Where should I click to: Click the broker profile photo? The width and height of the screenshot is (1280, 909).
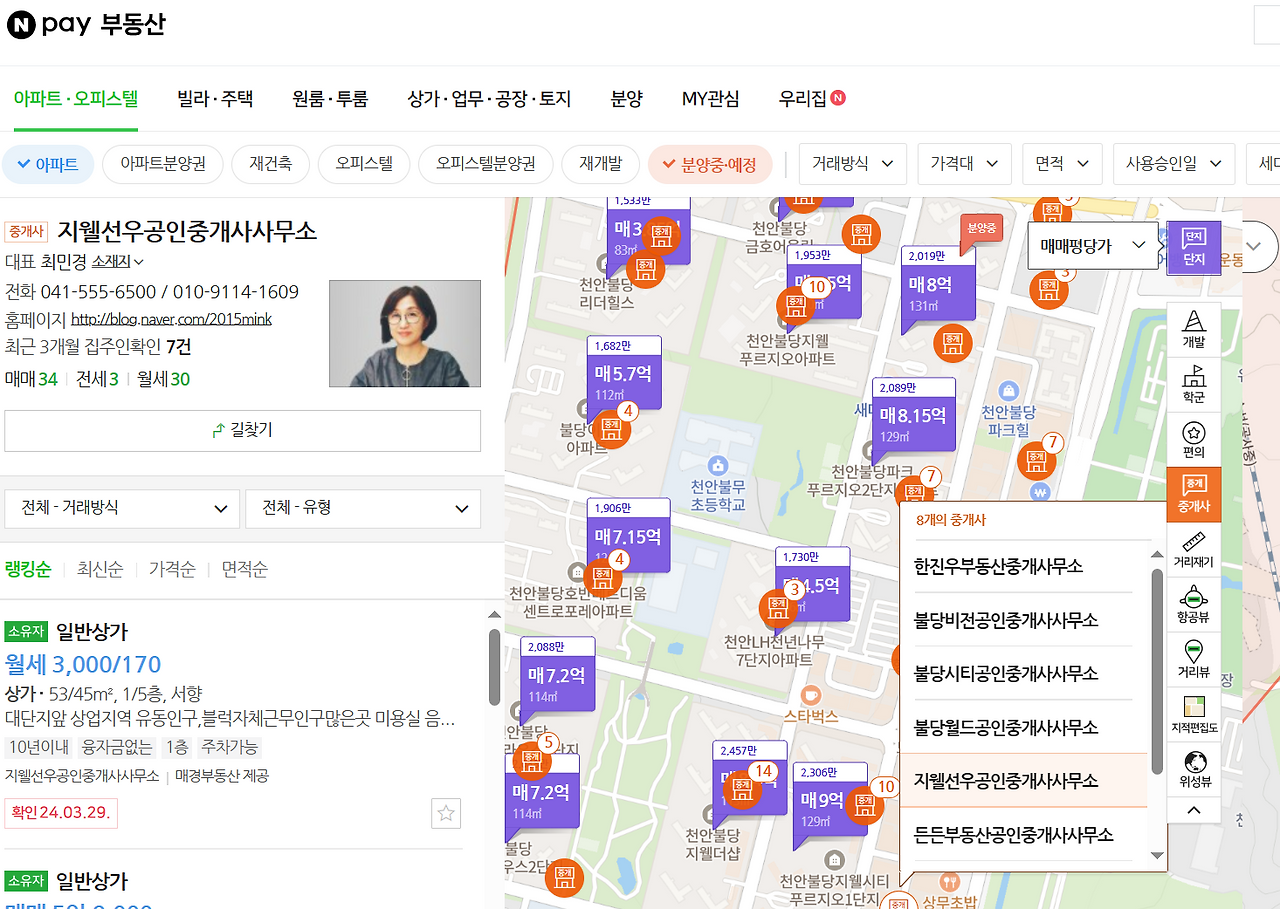pos(405,333)
